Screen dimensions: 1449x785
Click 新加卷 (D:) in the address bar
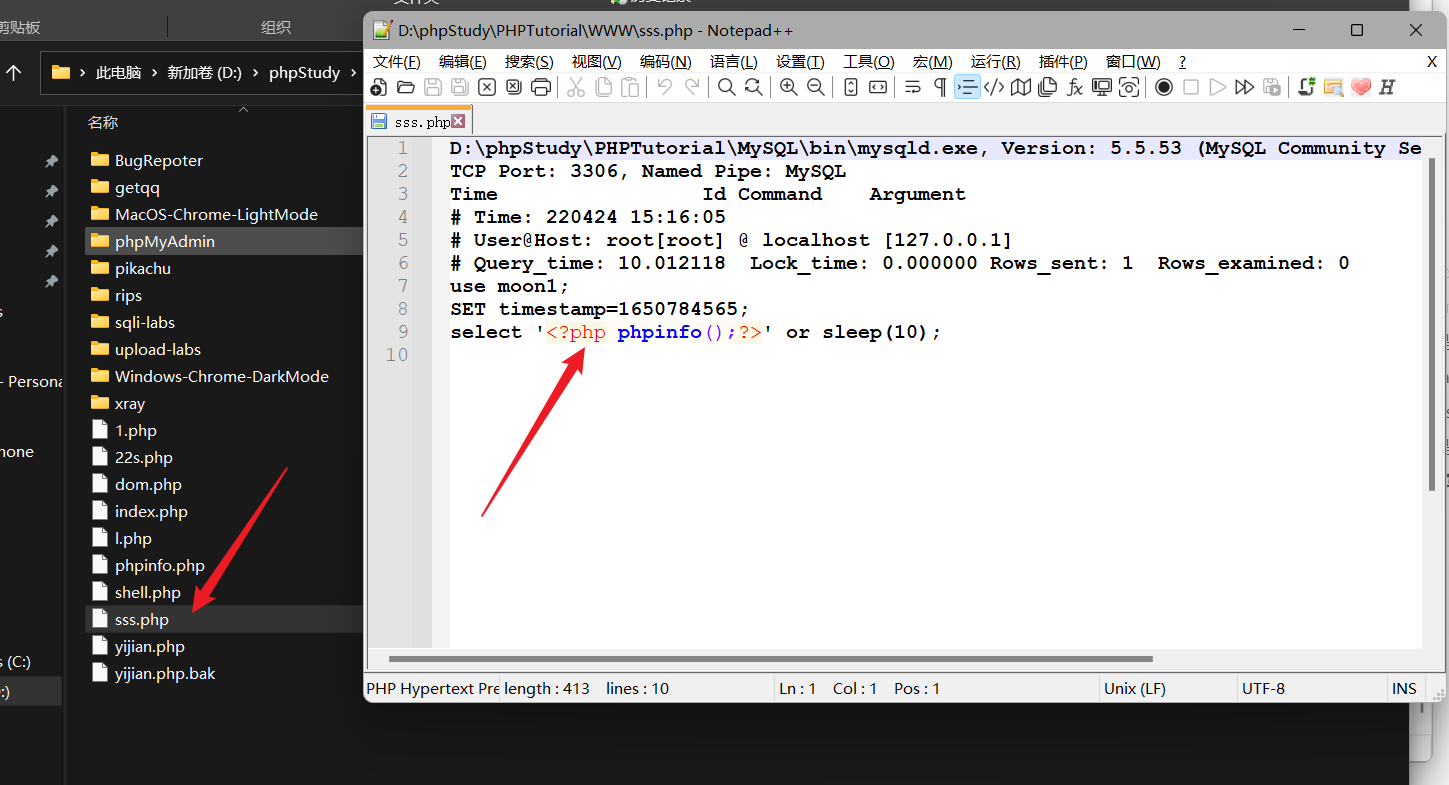tap(204, 73)
